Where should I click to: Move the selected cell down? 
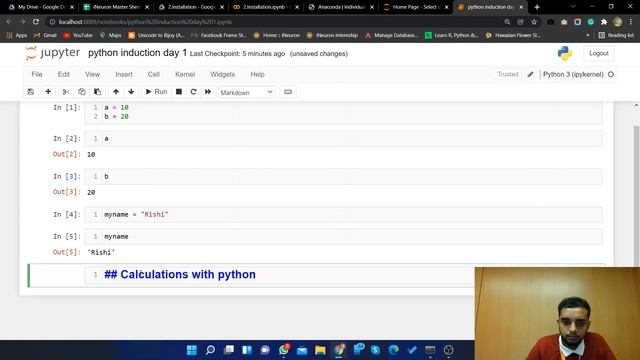point(131,92)
